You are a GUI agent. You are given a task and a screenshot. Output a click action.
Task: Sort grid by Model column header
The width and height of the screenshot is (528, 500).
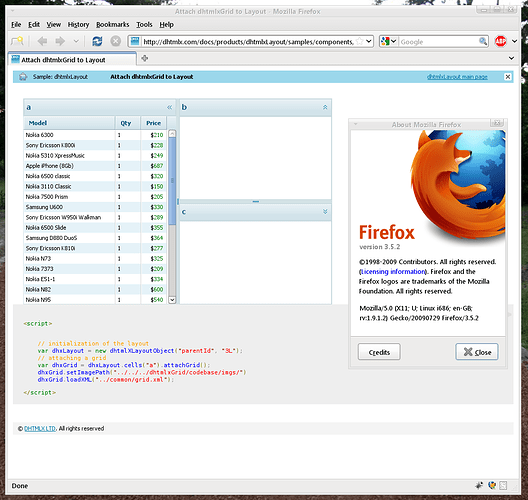69,123
